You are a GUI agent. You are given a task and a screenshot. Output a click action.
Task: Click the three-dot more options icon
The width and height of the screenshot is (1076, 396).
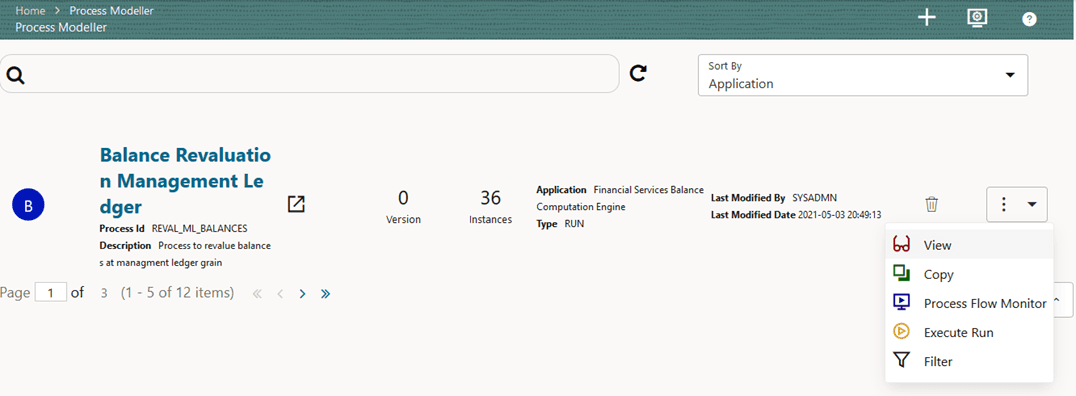[x=1004, y=204]
